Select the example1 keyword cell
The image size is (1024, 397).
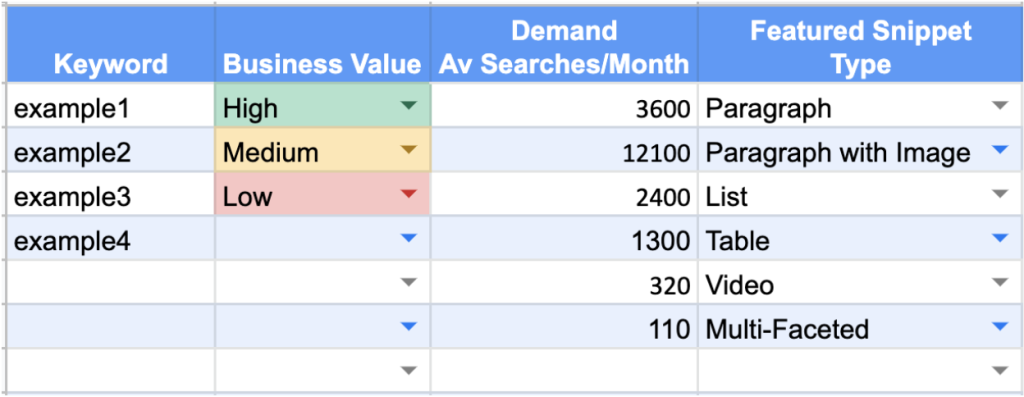coord(110,105)
